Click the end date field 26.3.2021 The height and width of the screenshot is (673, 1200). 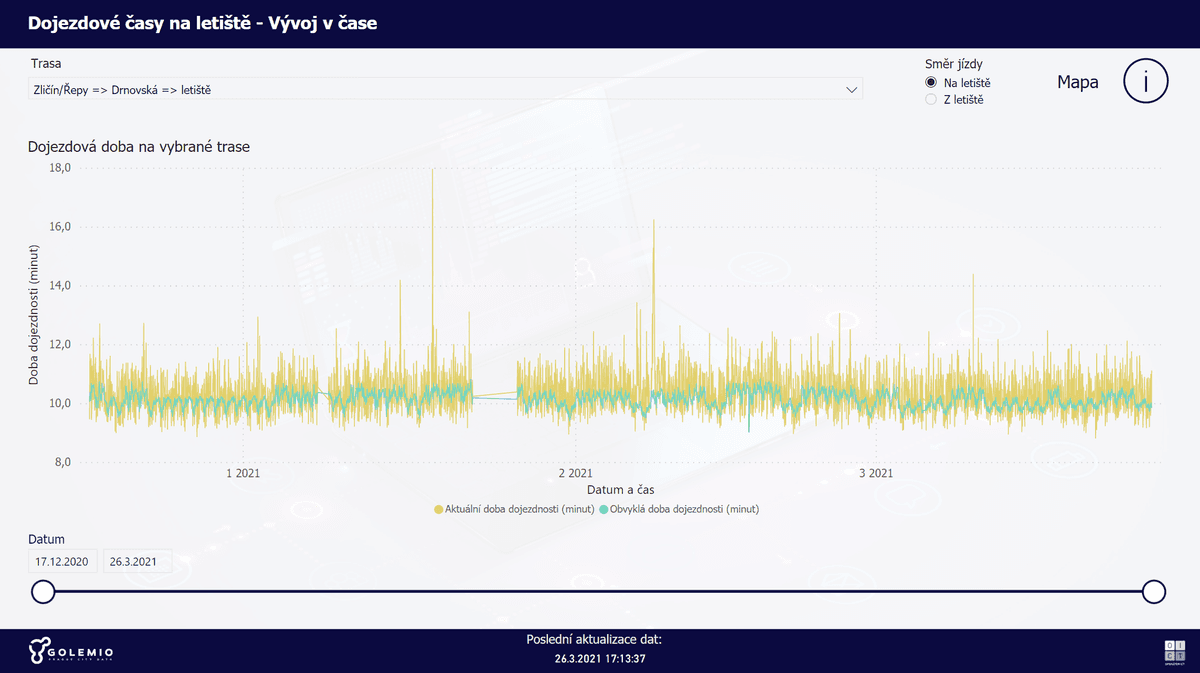[x=137, y=561]
